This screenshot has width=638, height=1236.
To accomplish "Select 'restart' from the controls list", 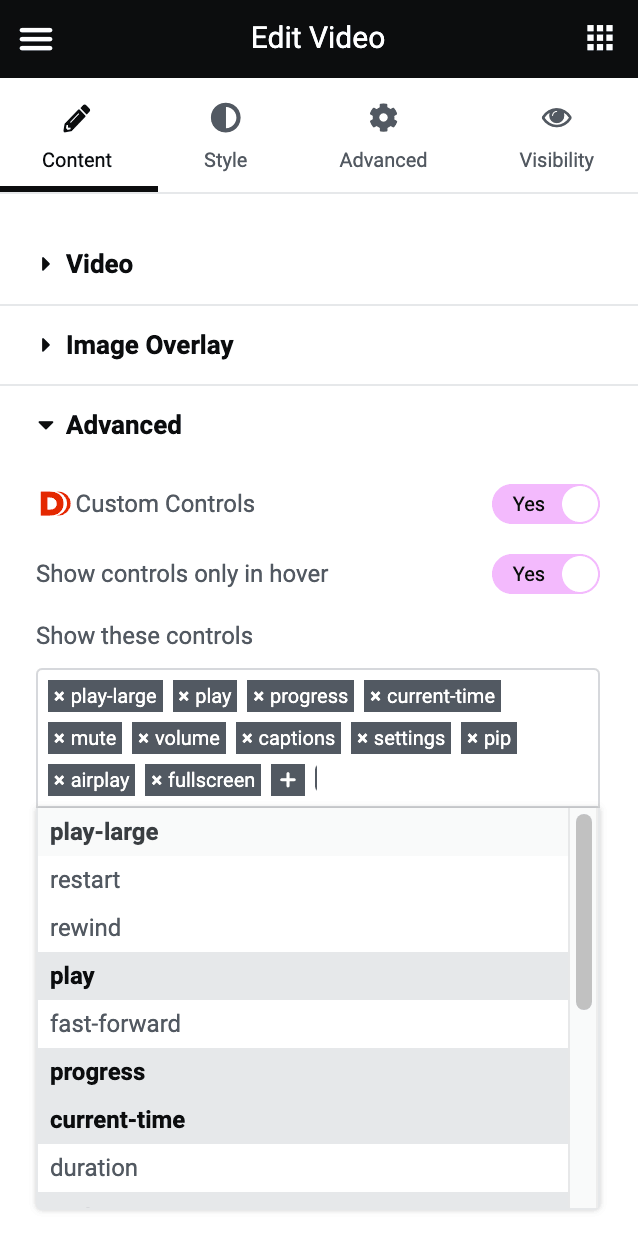I will 85,880.
